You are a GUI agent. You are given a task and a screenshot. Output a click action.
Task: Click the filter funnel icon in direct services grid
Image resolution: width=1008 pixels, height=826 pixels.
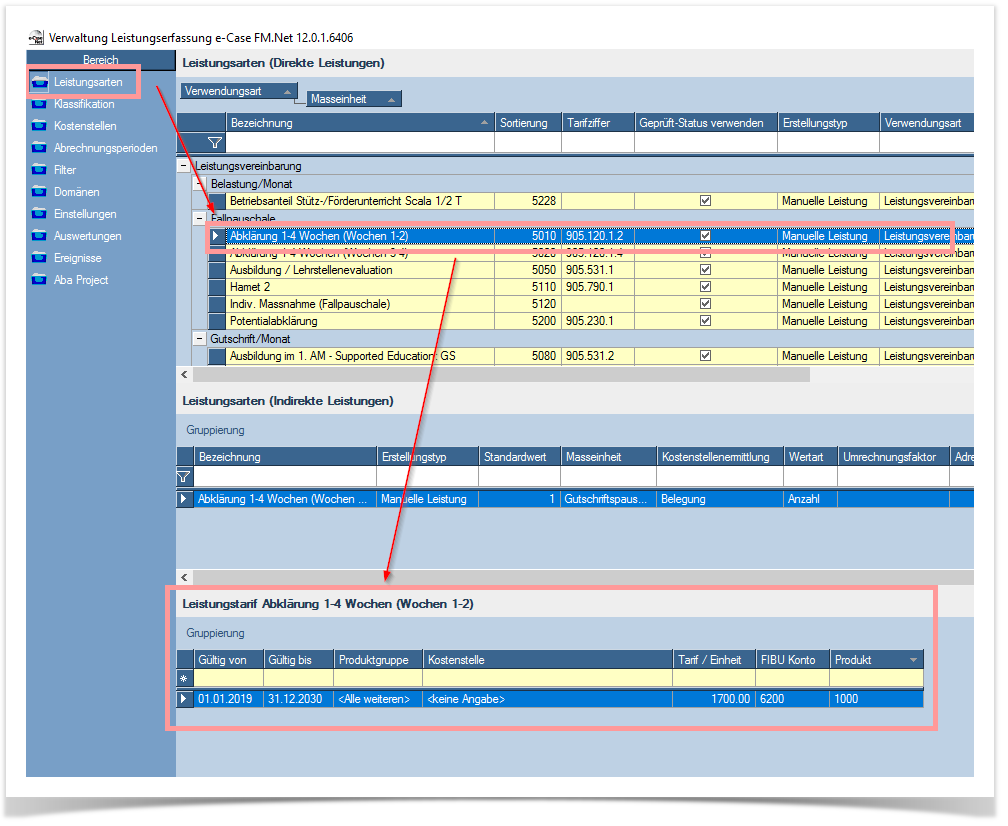coord(215,142)
